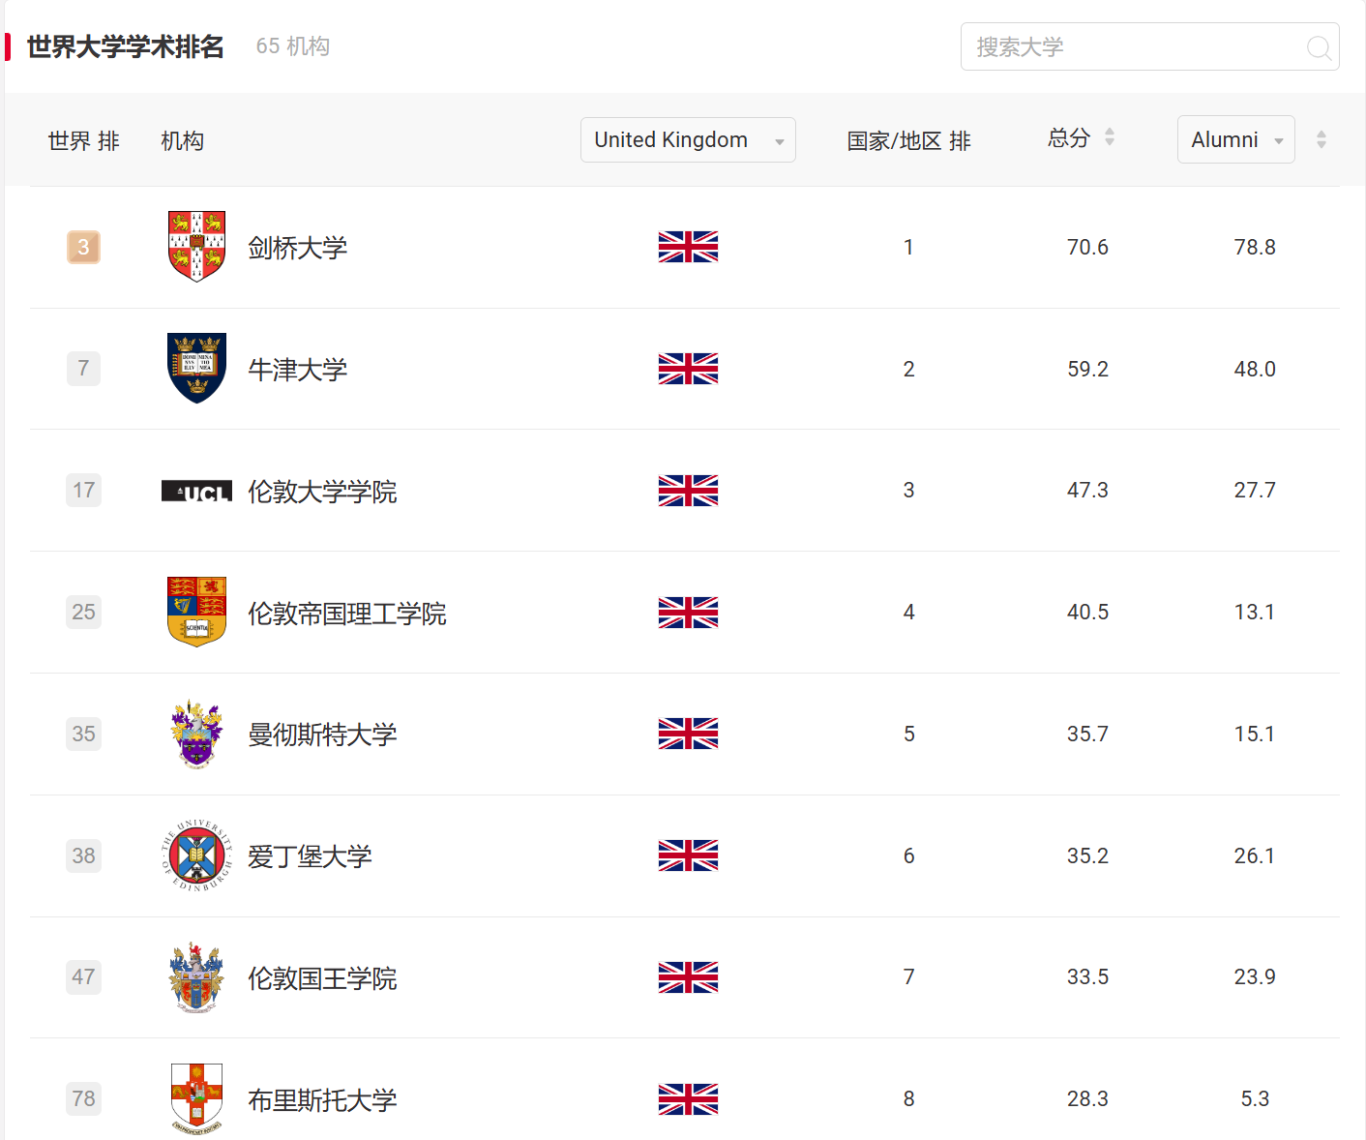Click world rank badge 25

click(x=84, y=612)
